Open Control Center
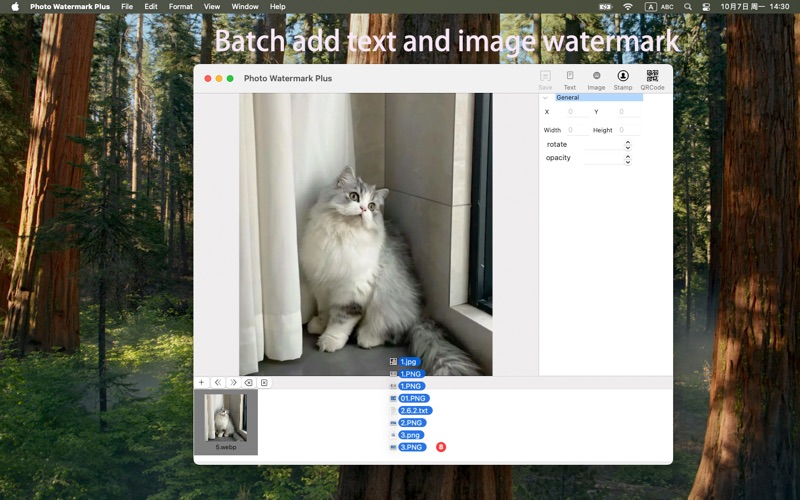Image resolution: width=800 pixels, height=500 pixels. point(706,7)
